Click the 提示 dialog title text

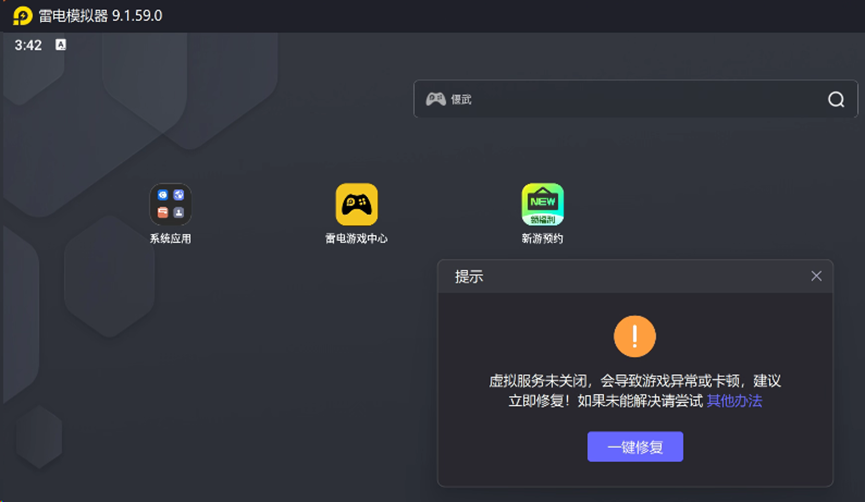pos(469,276)
